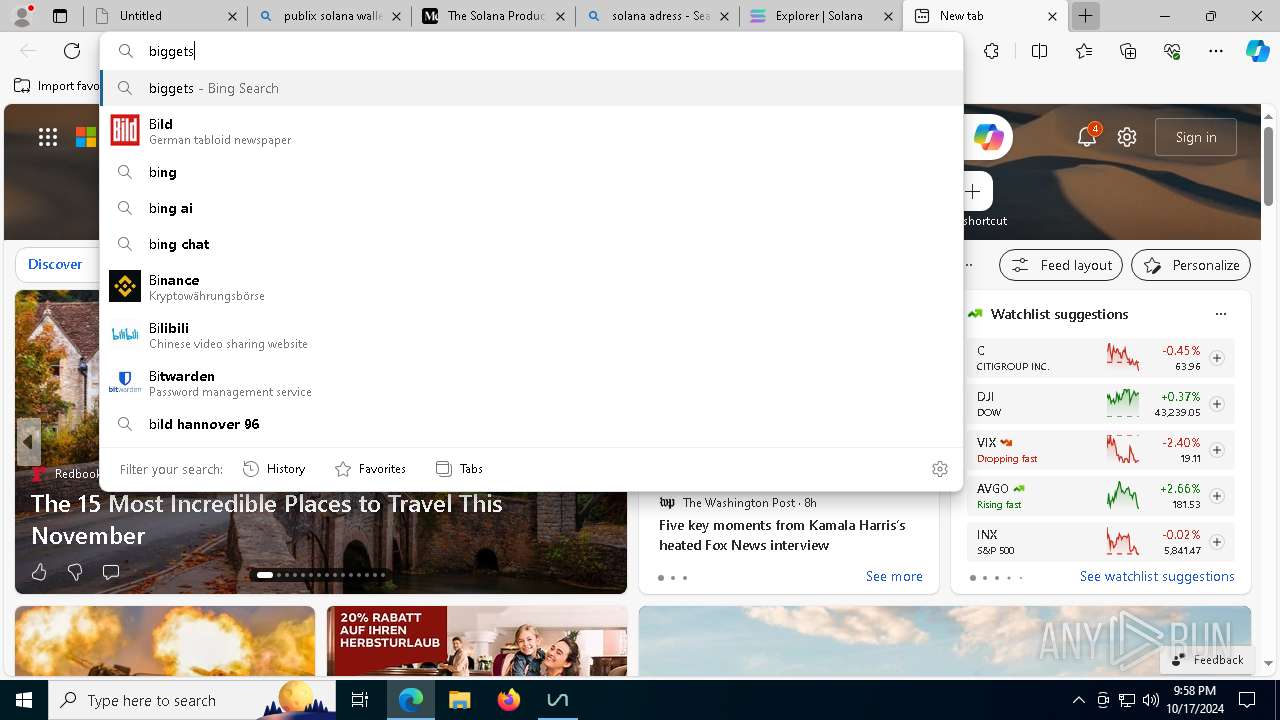Open Watchlist suggestions more options ellipsis
Image resolution: width=1280 pixels, height=720 pixels.
pos(1220,314)
